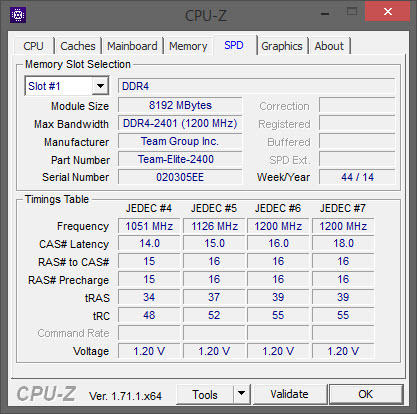Click the JEDEC #5 column header
Screen dimensions: 417x414
point(214,208)
